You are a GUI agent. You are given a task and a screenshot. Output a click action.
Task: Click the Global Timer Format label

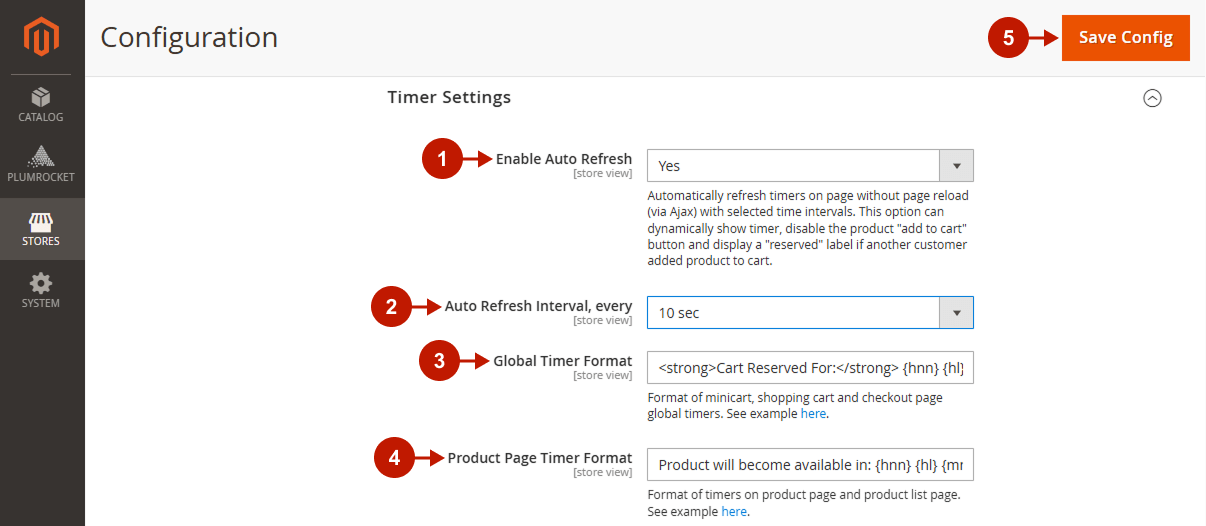[562, 361]
